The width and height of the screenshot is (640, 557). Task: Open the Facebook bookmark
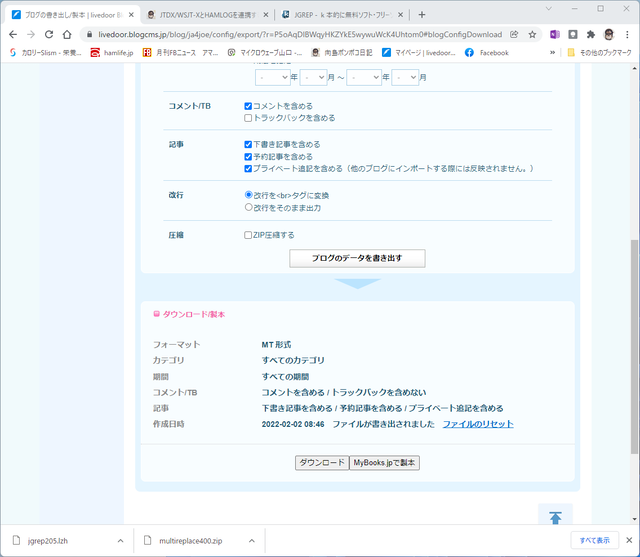pos(487,53)
